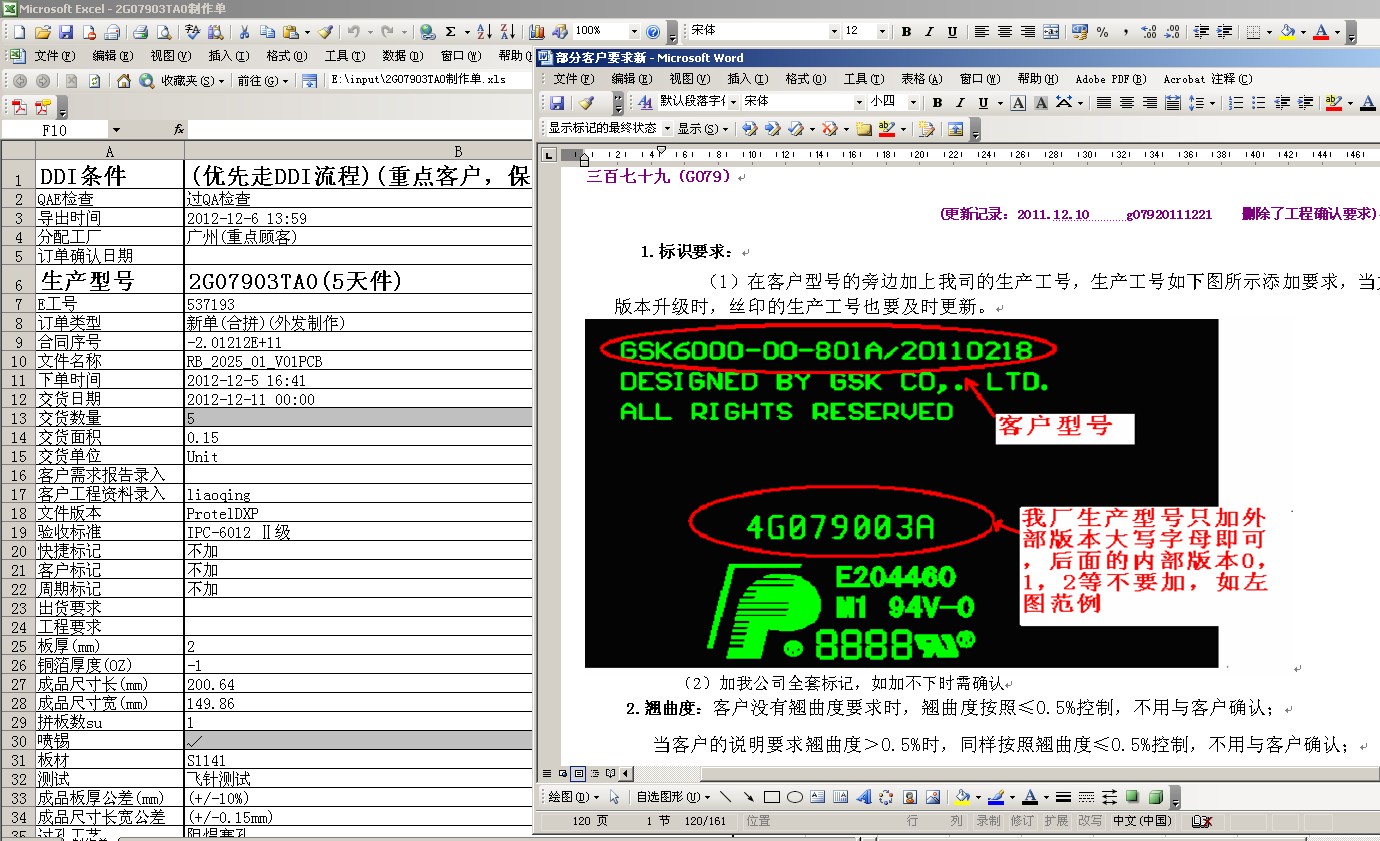
Task: Open Excel Font Color red A swatch
Action: point(1321,31)
